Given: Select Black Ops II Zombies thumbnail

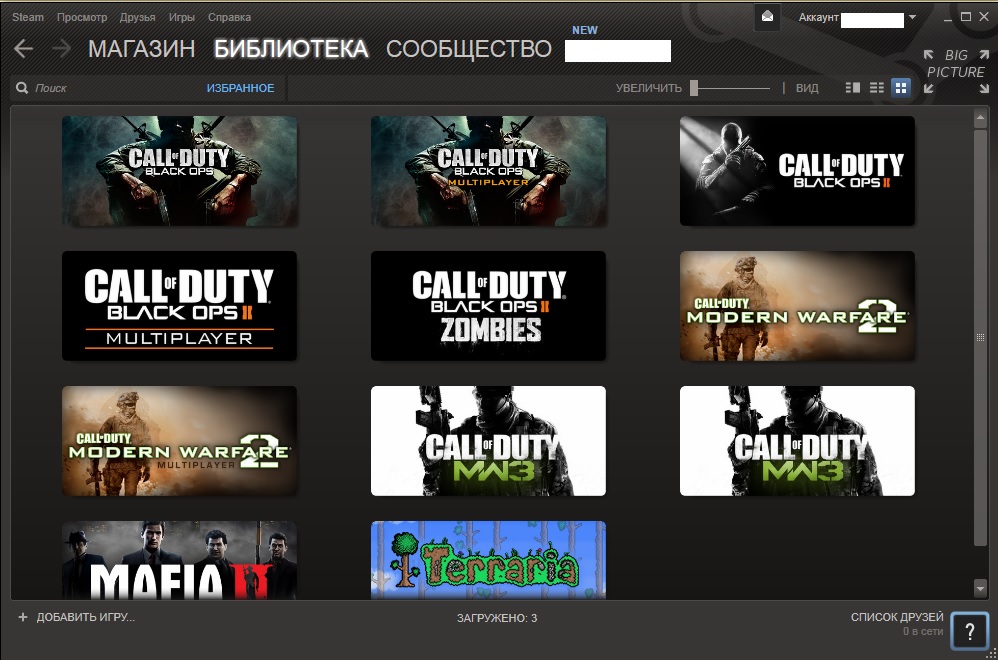Looking at the screenshot, I should [x=488, y=305].
